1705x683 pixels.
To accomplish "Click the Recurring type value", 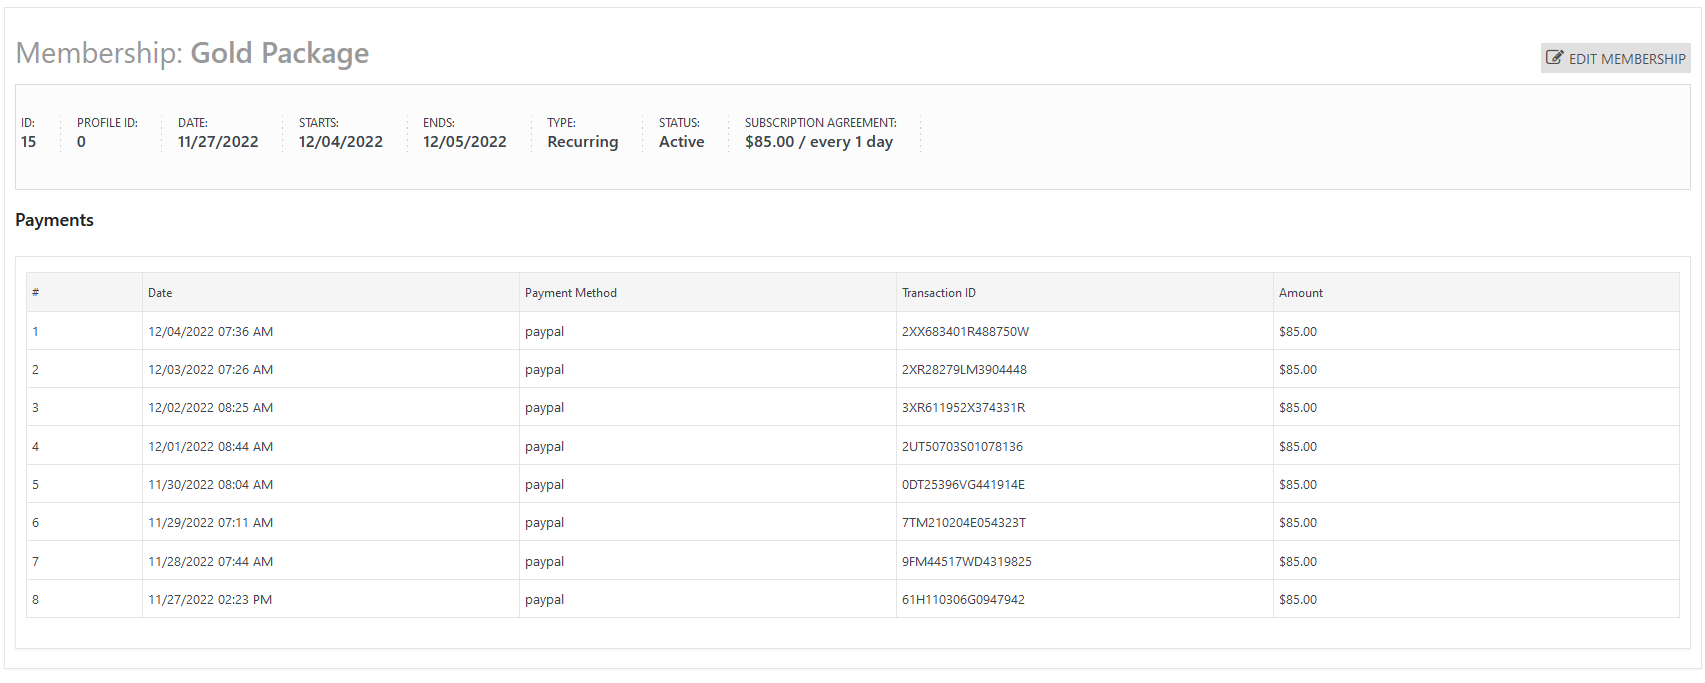I will 583,142.
